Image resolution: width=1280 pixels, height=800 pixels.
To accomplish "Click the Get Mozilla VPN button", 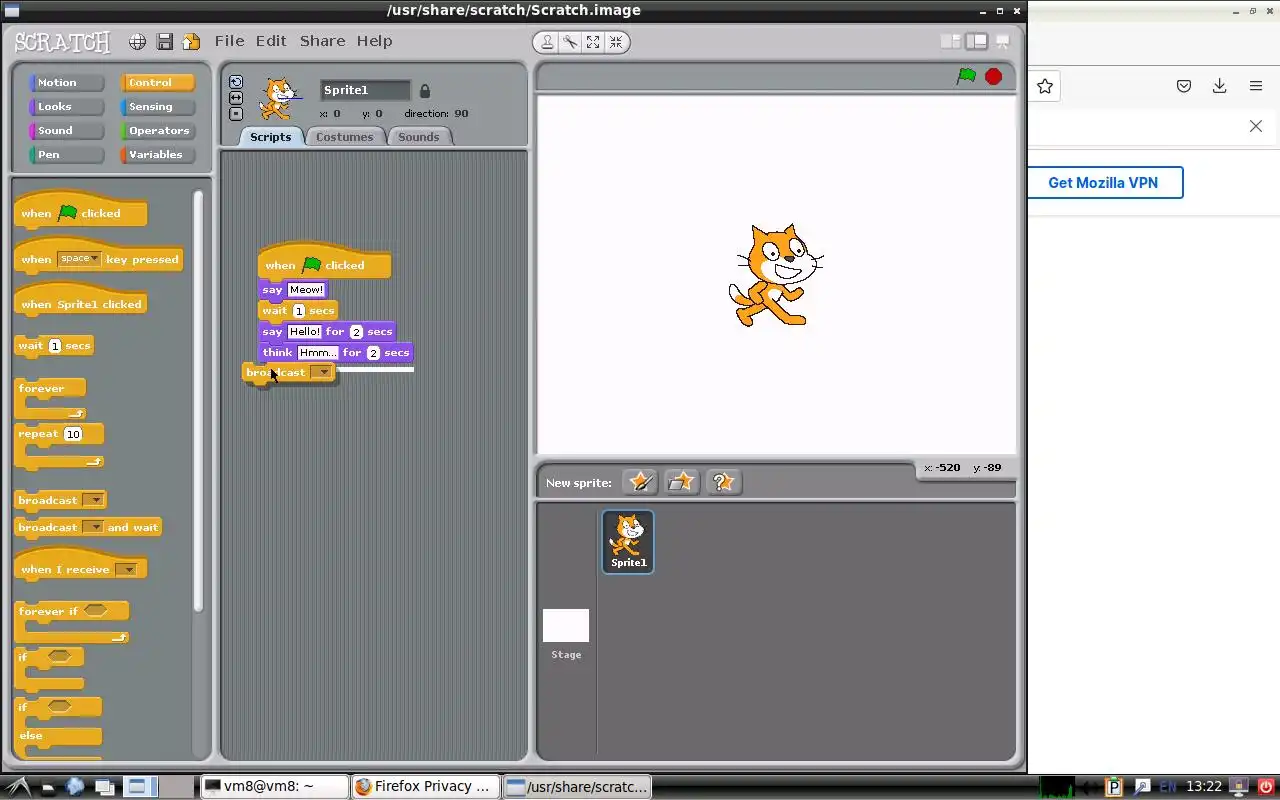I will [1103, 183].
